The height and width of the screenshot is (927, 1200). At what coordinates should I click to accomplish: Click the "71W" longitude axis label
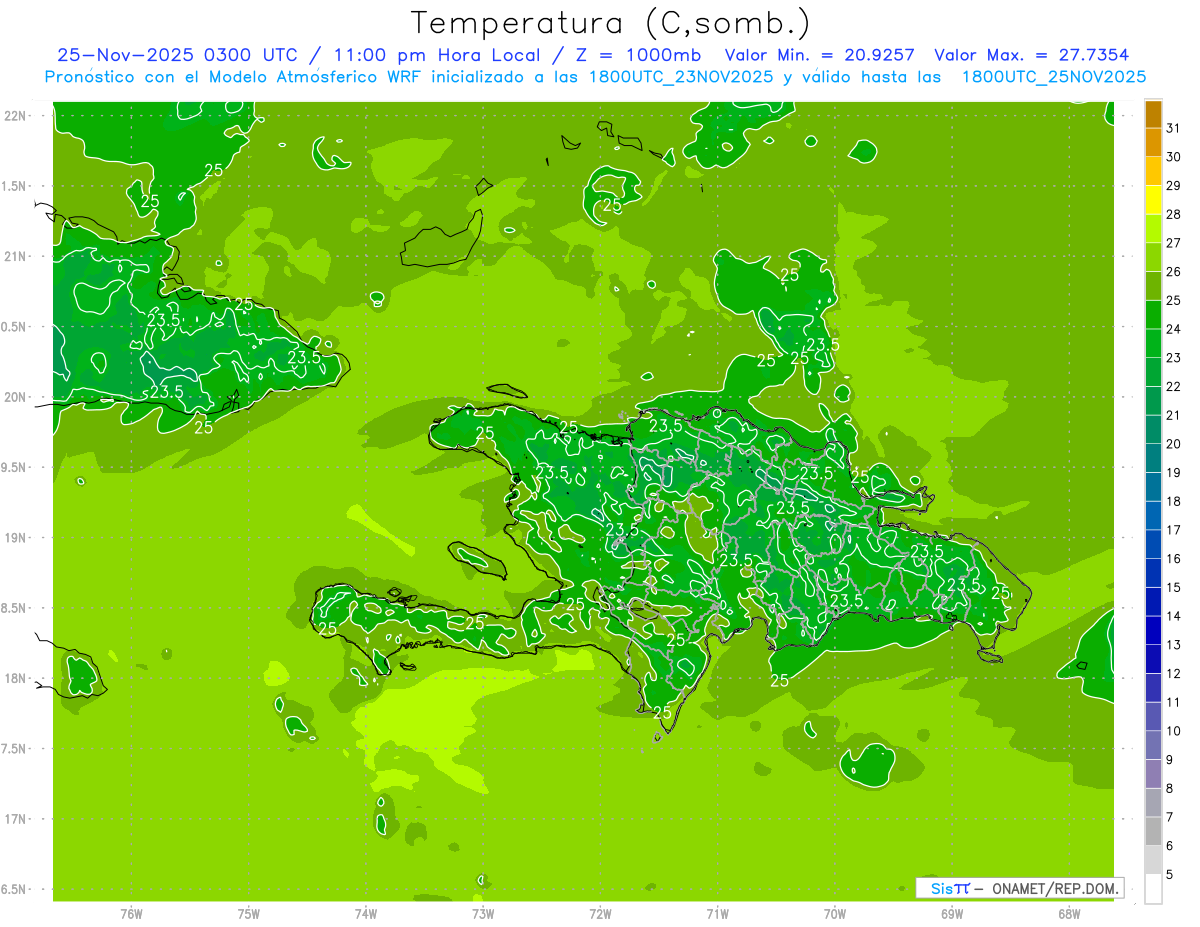point(717,914)
